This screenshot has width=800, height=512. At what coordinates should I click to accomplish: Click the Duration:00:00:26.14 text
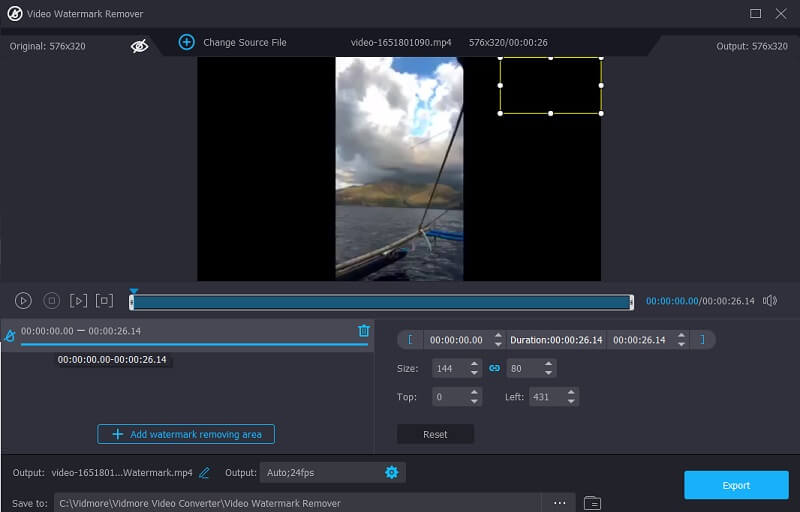click(556, 340)
